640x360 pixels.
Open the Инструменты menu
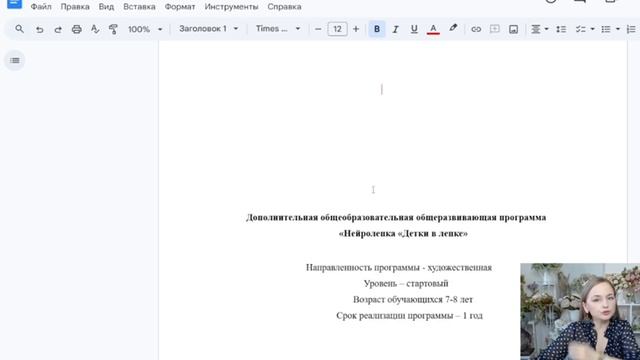(231, 7)
